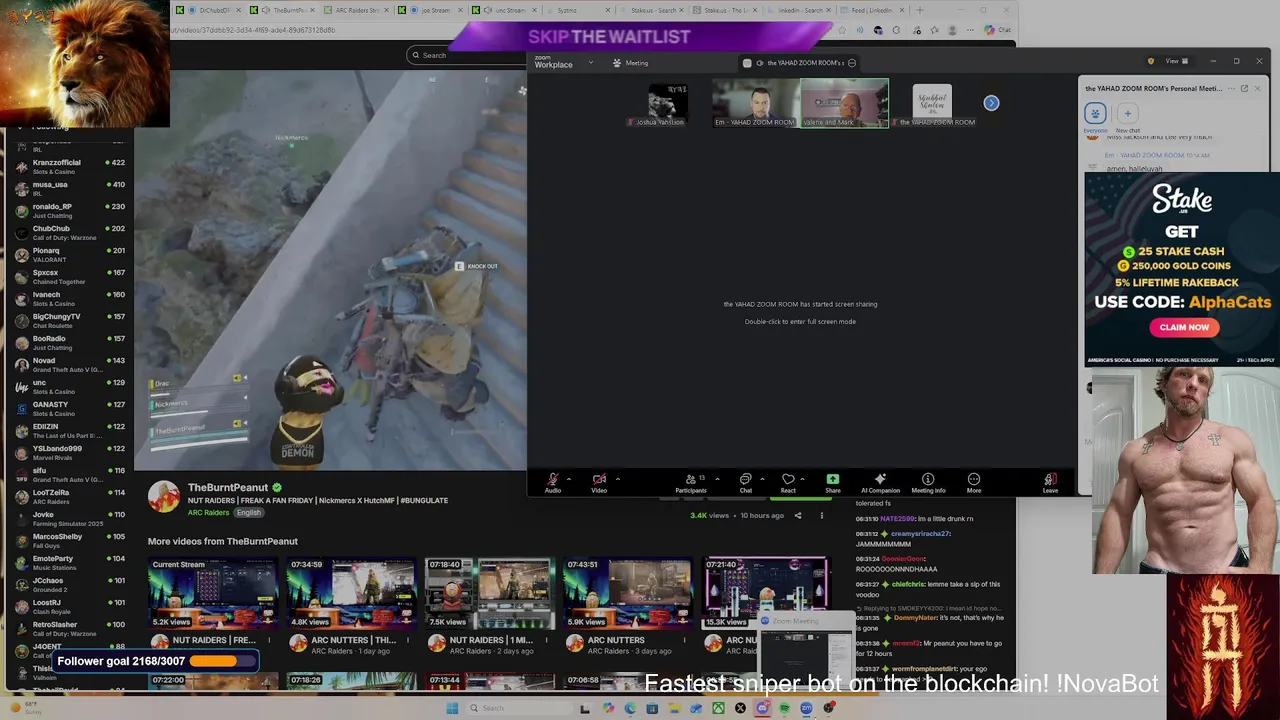
Task: Switch to TheBurntPeanut browser tab
Action: [x=283, y=10]
